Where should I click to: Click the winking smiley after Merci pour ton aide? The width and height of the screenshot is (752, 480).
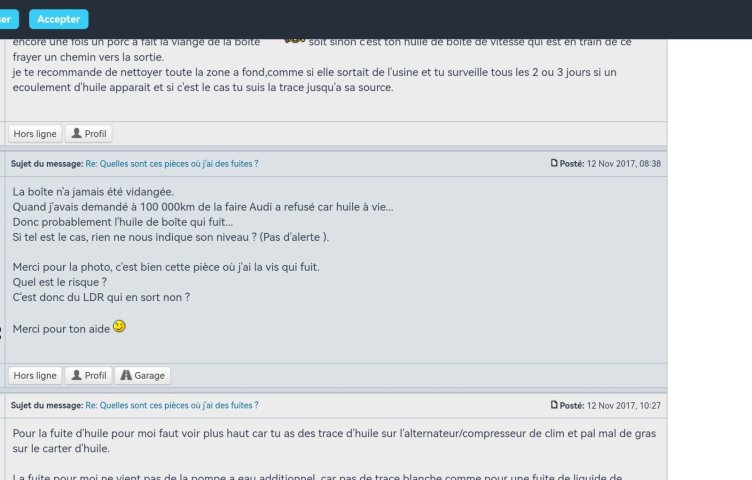point(119,327)
